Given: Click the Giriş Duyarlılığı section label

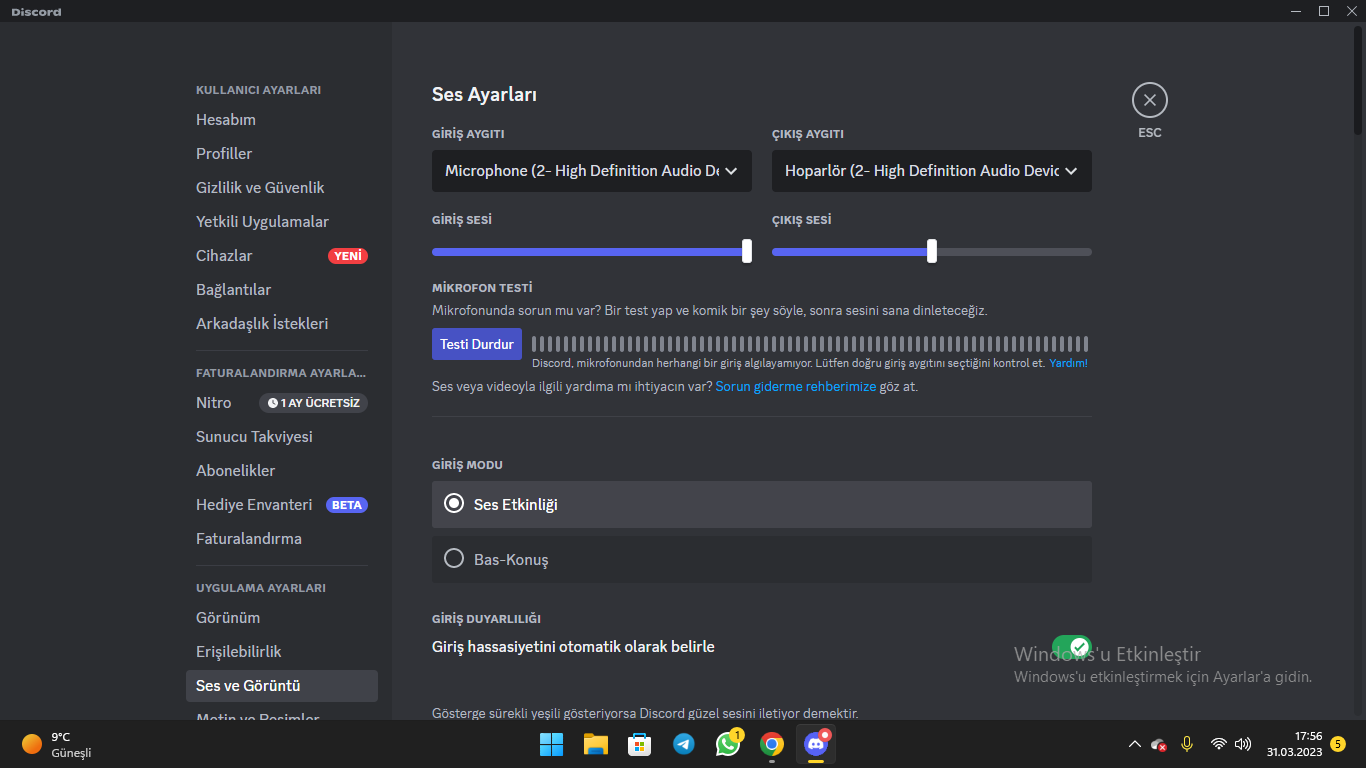Looking at the screenshot, I should point(486,619).
